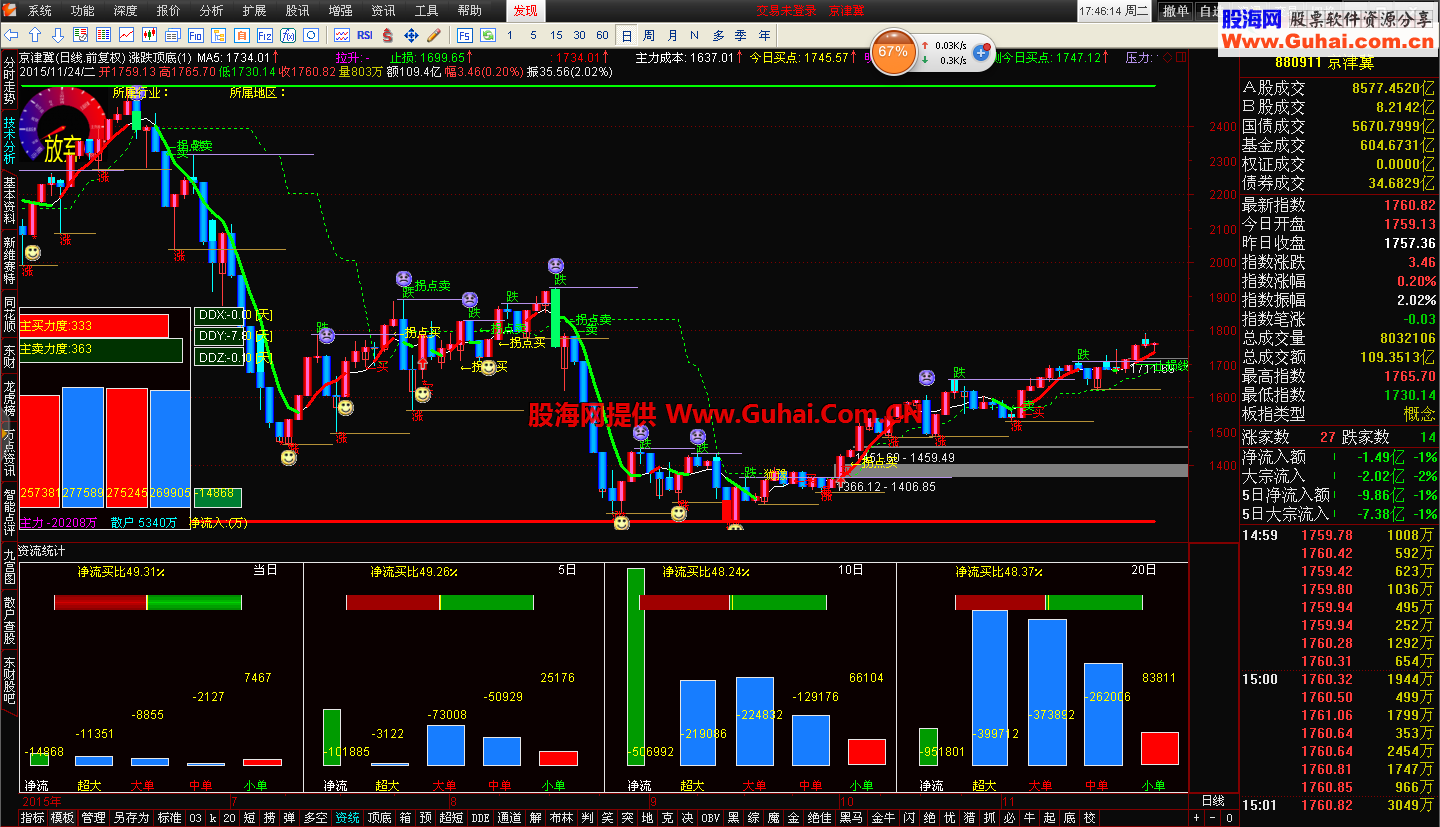The height and width of the screenshot is (827, 1440).
Task: Select the DDE indicator tab
Action: (x=480, y=818)
